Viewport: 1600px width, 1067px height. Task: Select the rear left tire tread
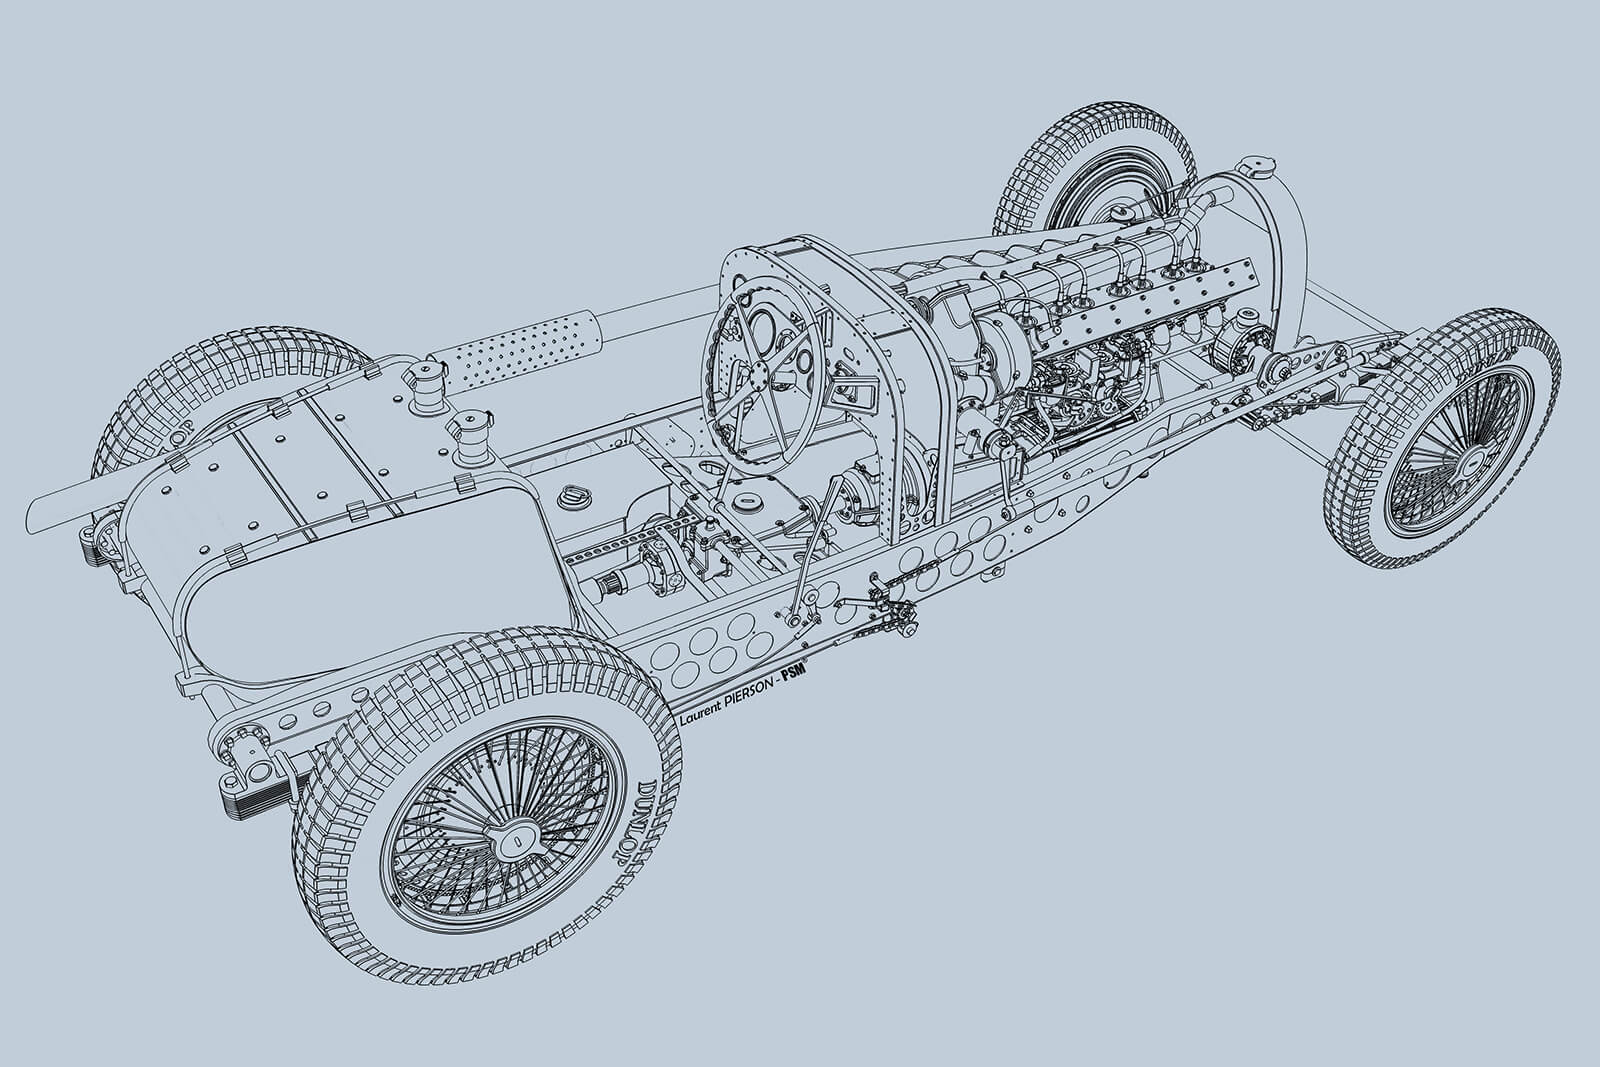pos(230,380)
